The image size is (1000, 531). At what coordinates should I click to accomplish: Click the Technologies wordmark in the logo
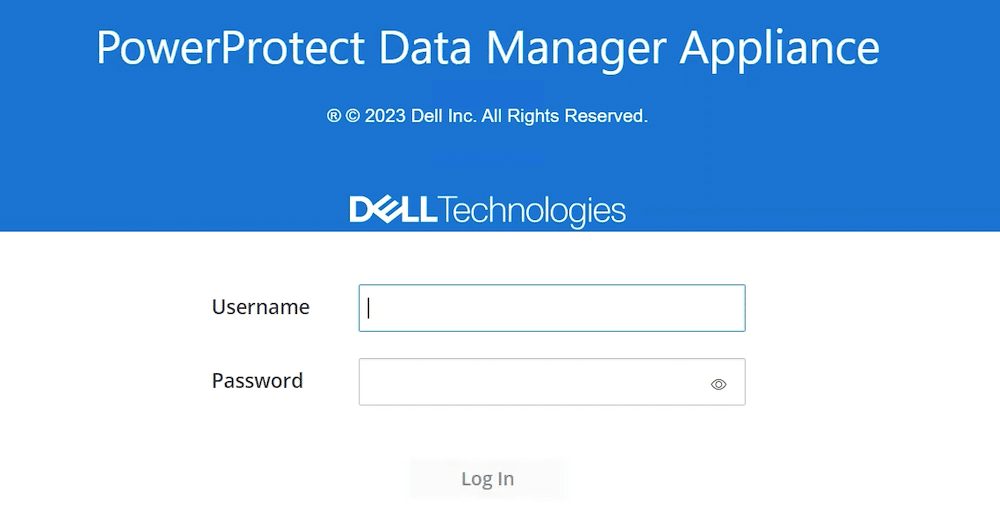[532, 211]
